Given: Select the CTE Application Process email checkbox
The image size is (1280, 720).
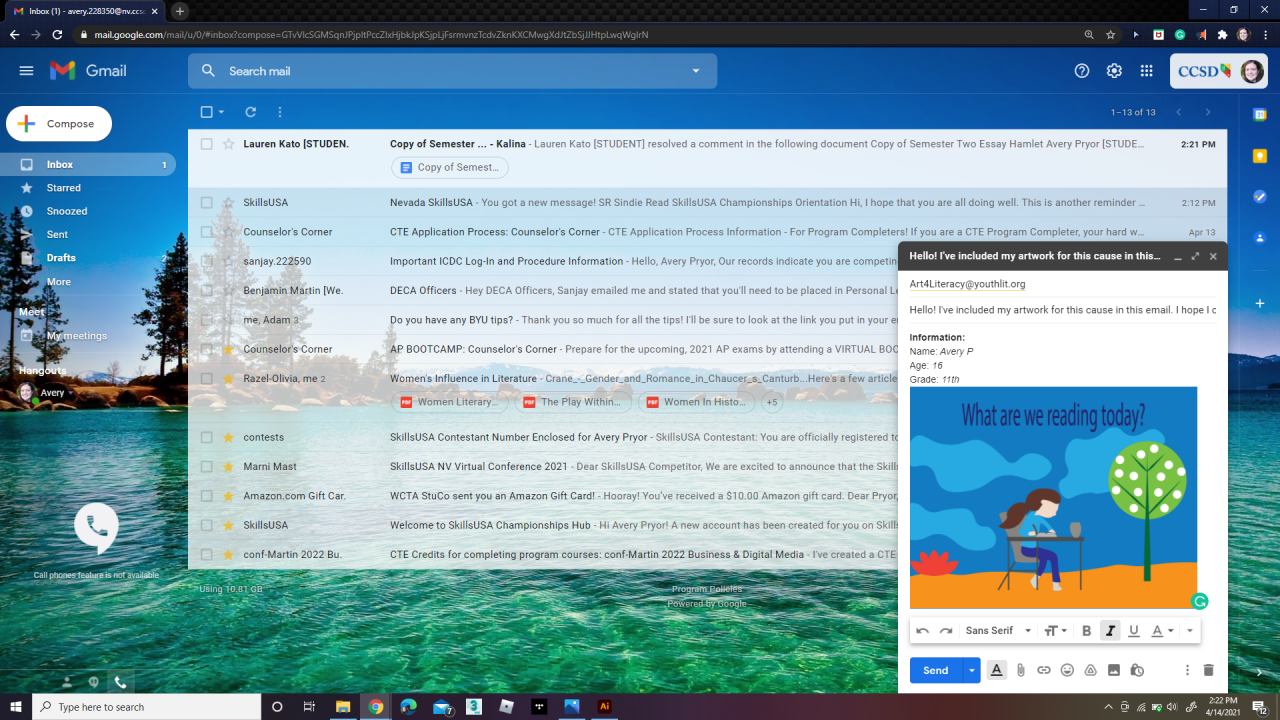Looking at the screenshot, I should coord(206,232).
